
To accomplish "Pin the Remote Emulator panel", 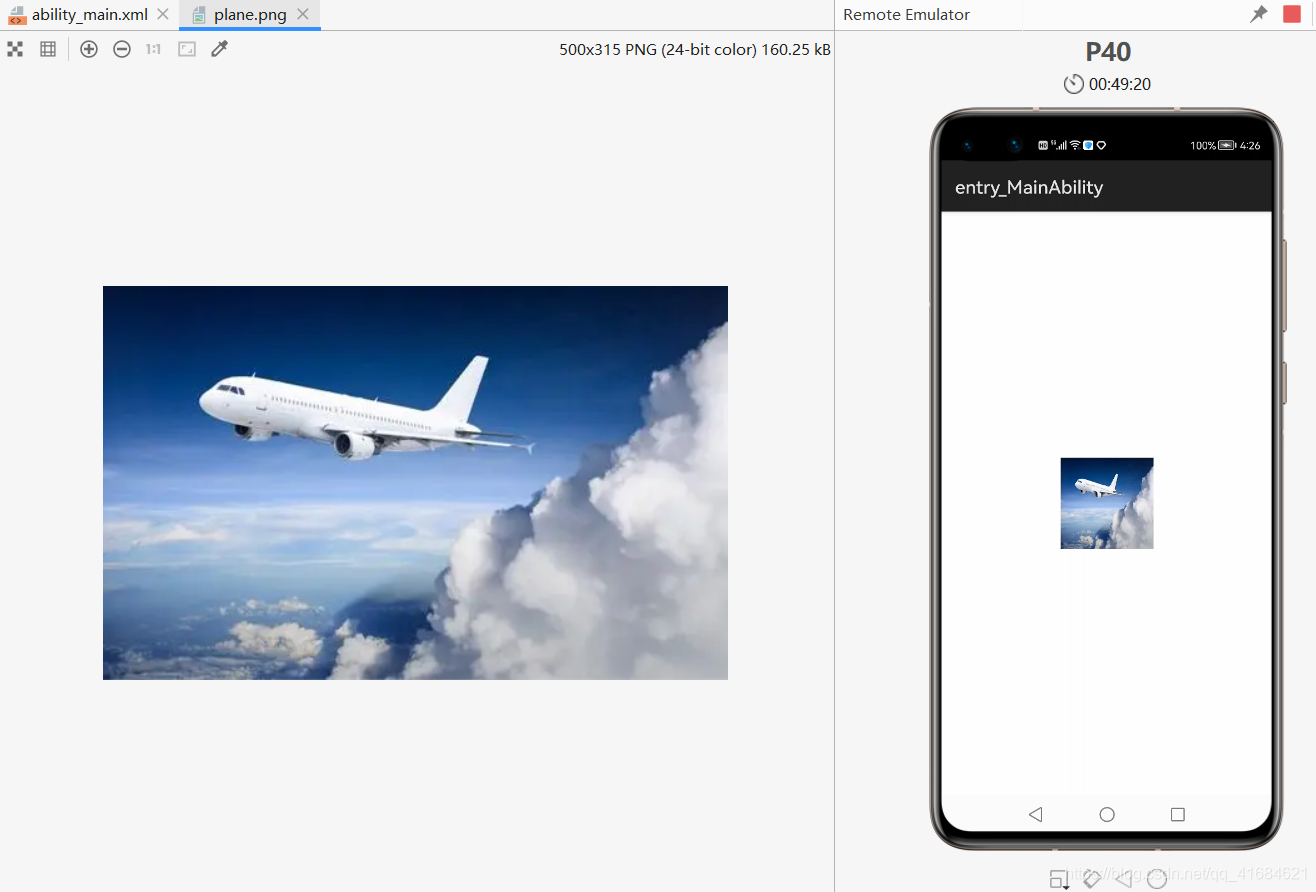I will 1259,14.
